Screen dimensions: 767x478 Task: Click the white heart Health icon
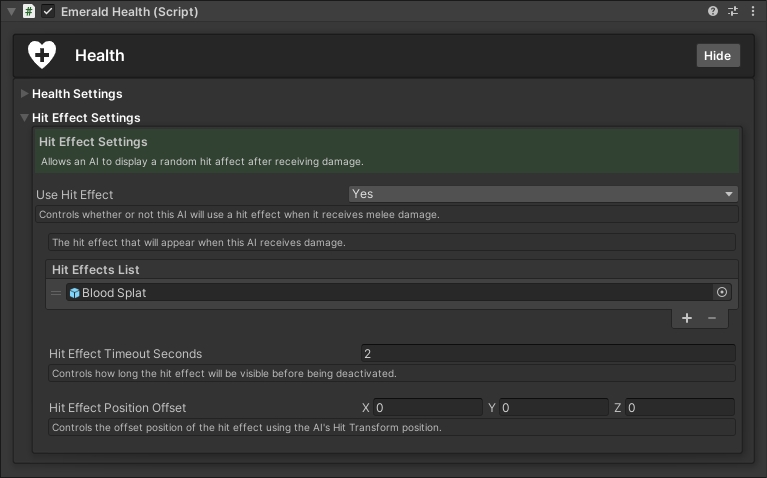pos(43,55)
